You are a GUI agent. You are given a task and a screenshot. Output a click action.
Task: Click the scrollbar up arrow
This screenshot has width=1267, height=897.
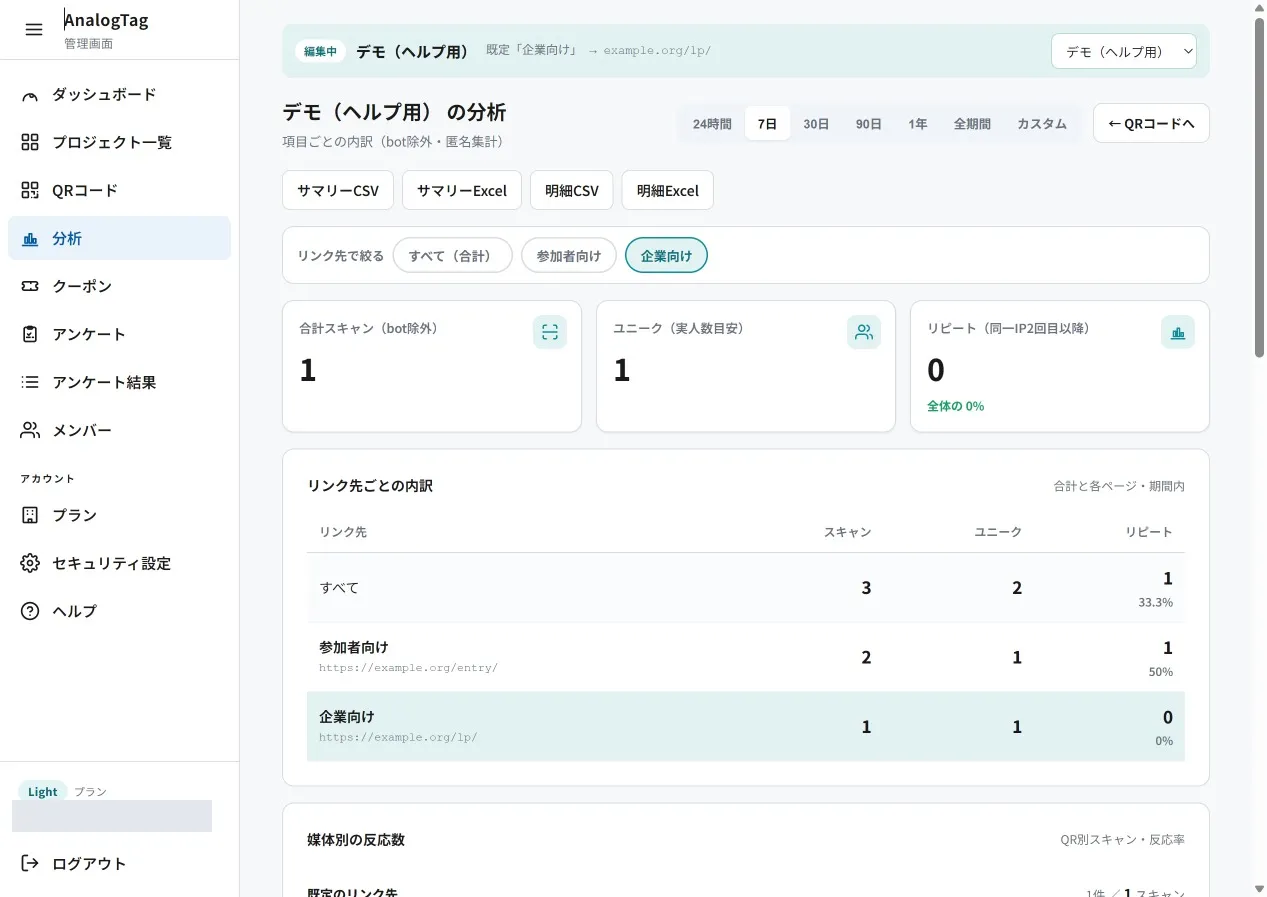point(1260,7)
